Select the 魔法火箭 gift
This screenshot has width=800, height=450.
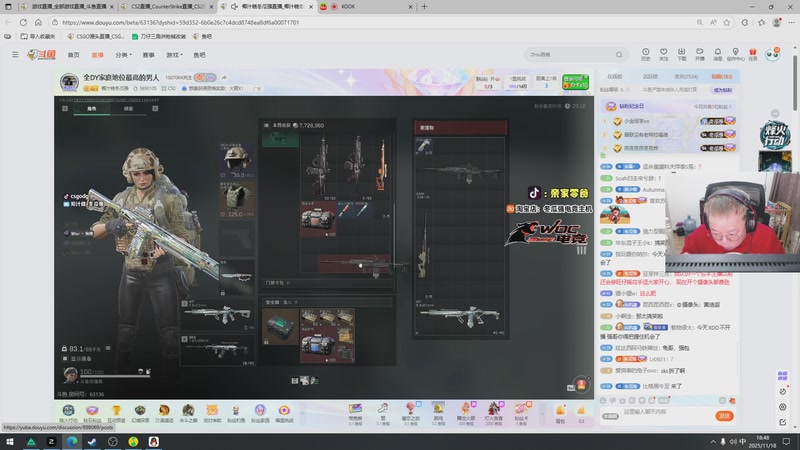465,413
